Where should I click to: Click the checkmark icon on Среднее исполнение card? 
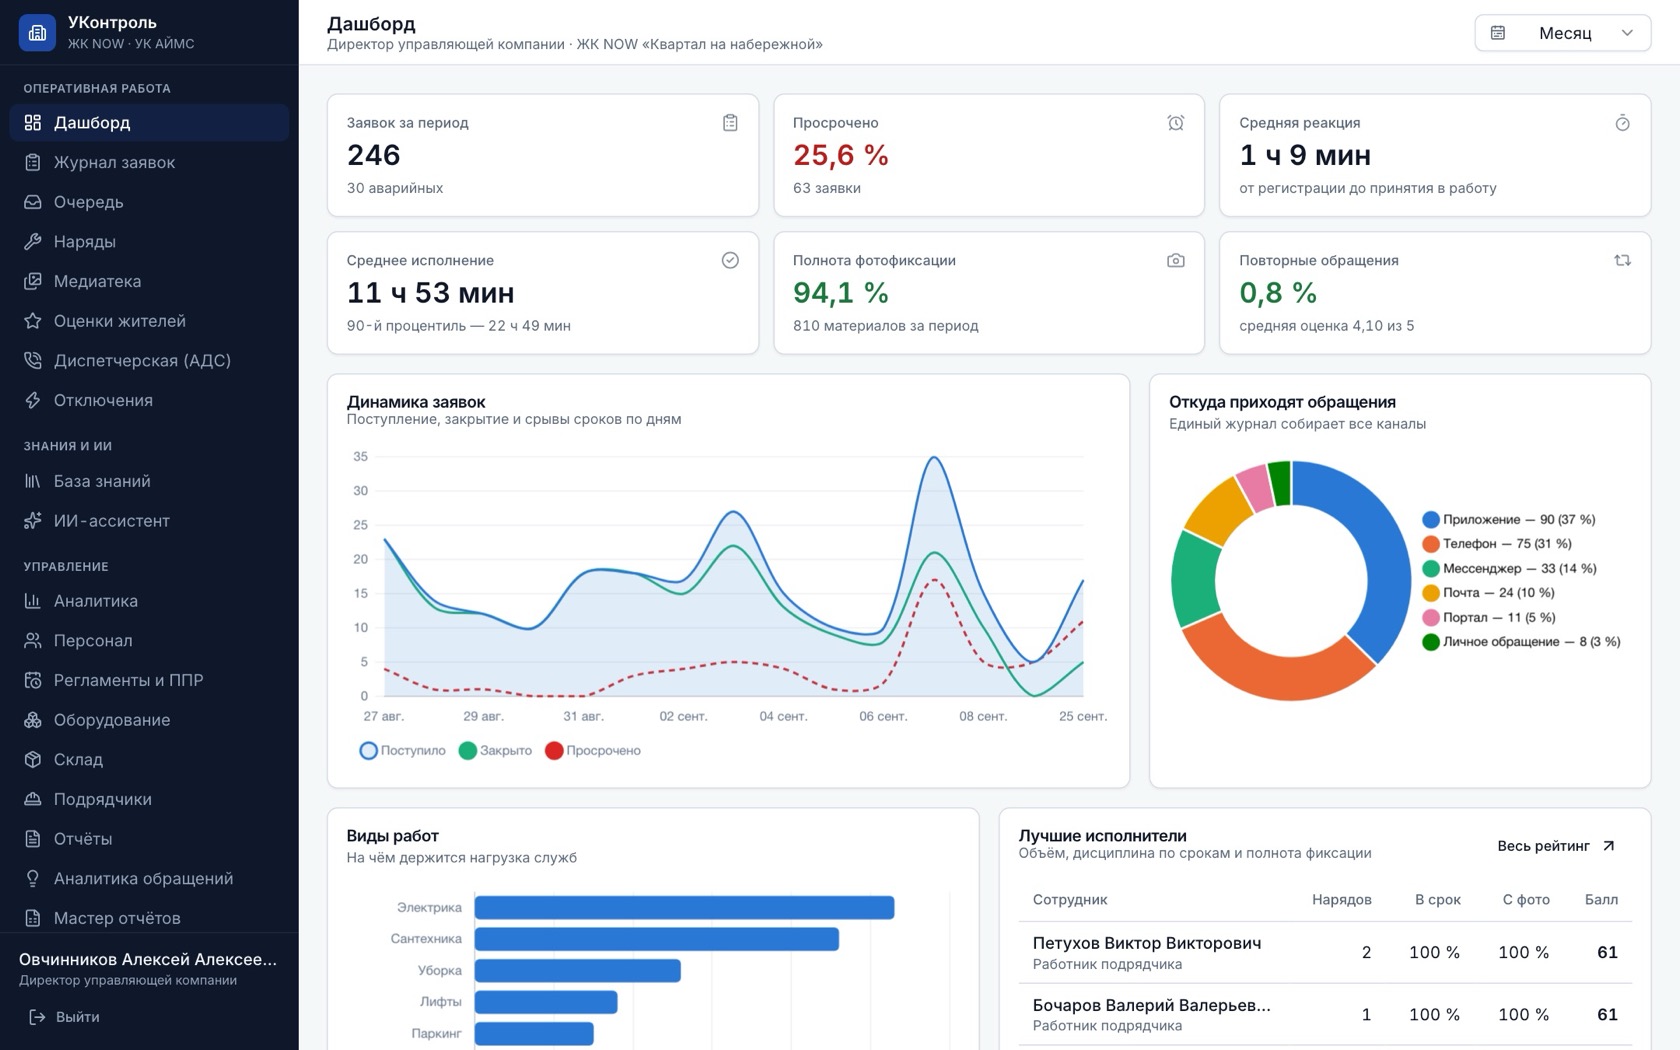click(x=730, y=260)
